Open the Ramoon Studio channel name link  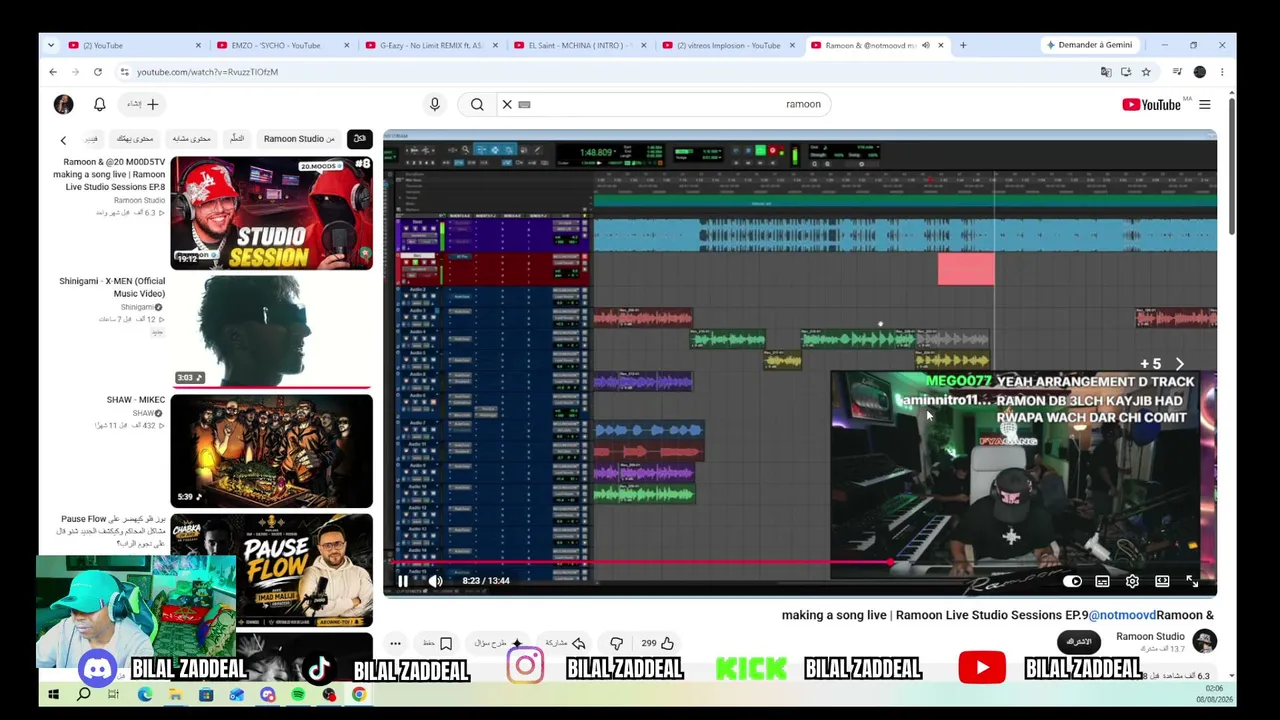[1150, 637]
